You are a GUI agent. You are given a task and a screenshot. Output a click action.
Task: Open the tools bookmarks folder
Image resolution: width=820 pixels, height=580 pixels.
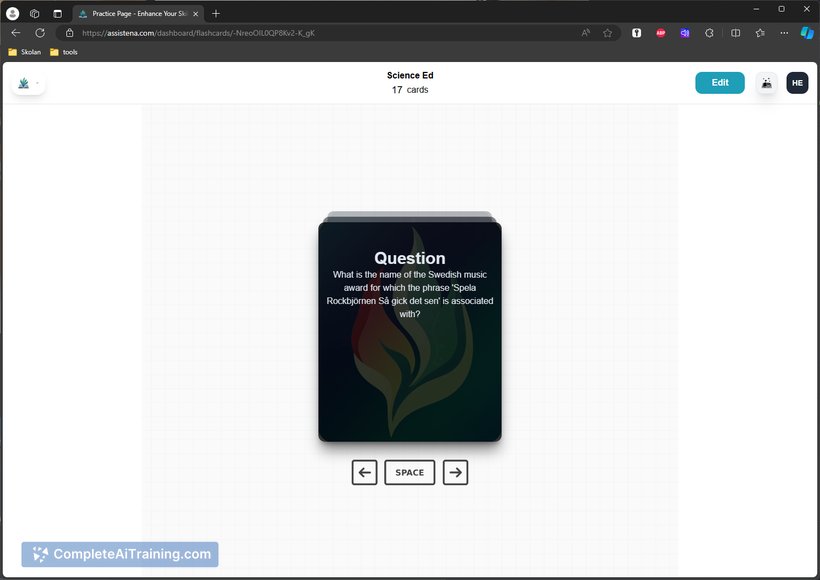point(64,52)
